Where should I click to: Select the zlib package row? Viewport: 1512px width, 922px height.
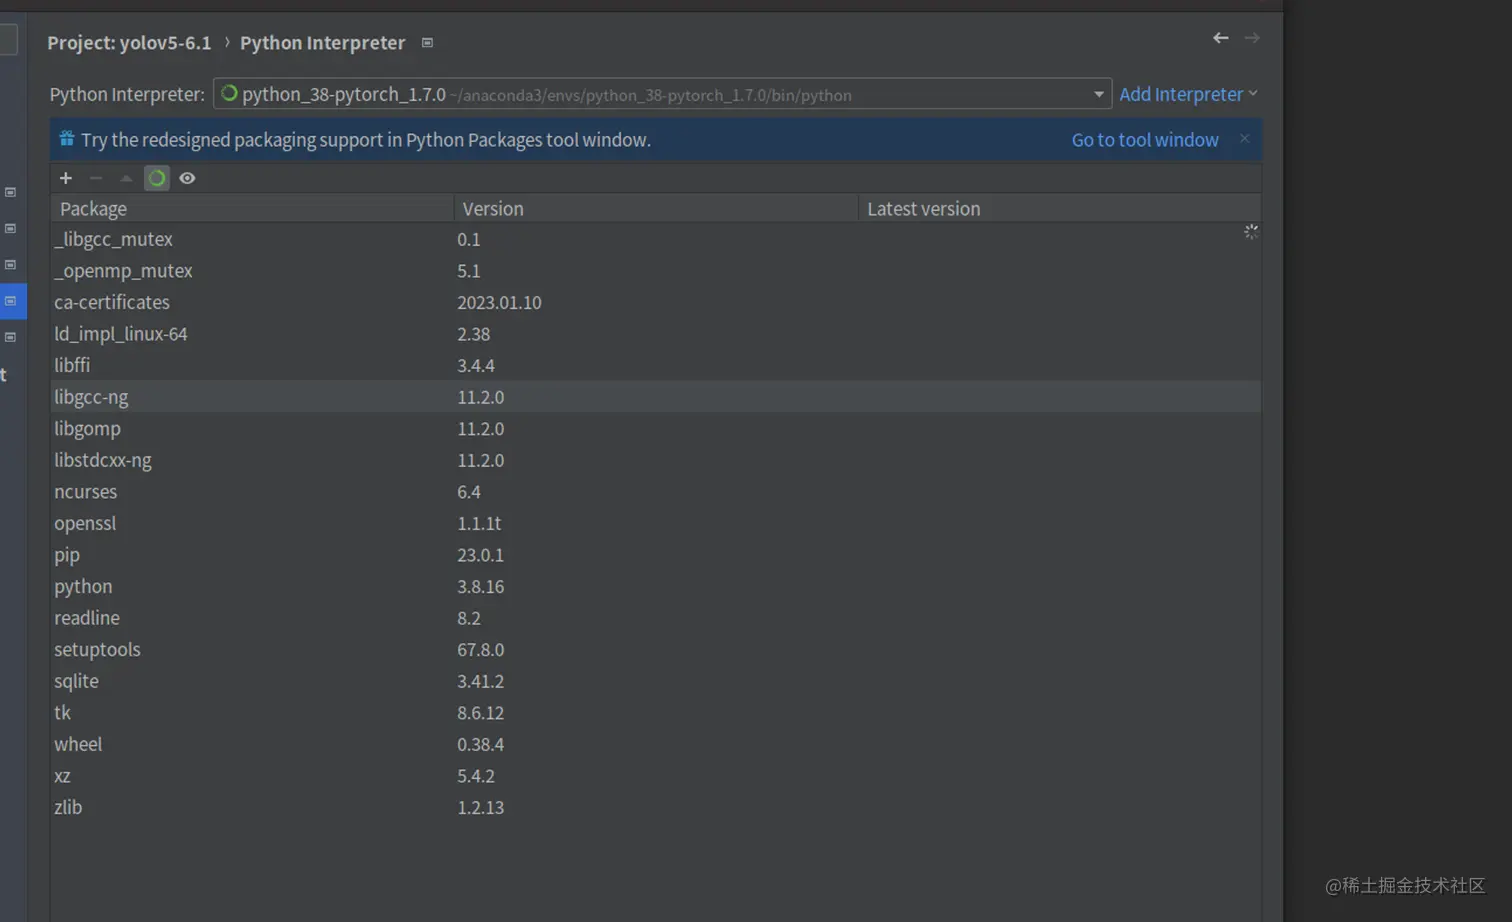[x=656, y=808]
